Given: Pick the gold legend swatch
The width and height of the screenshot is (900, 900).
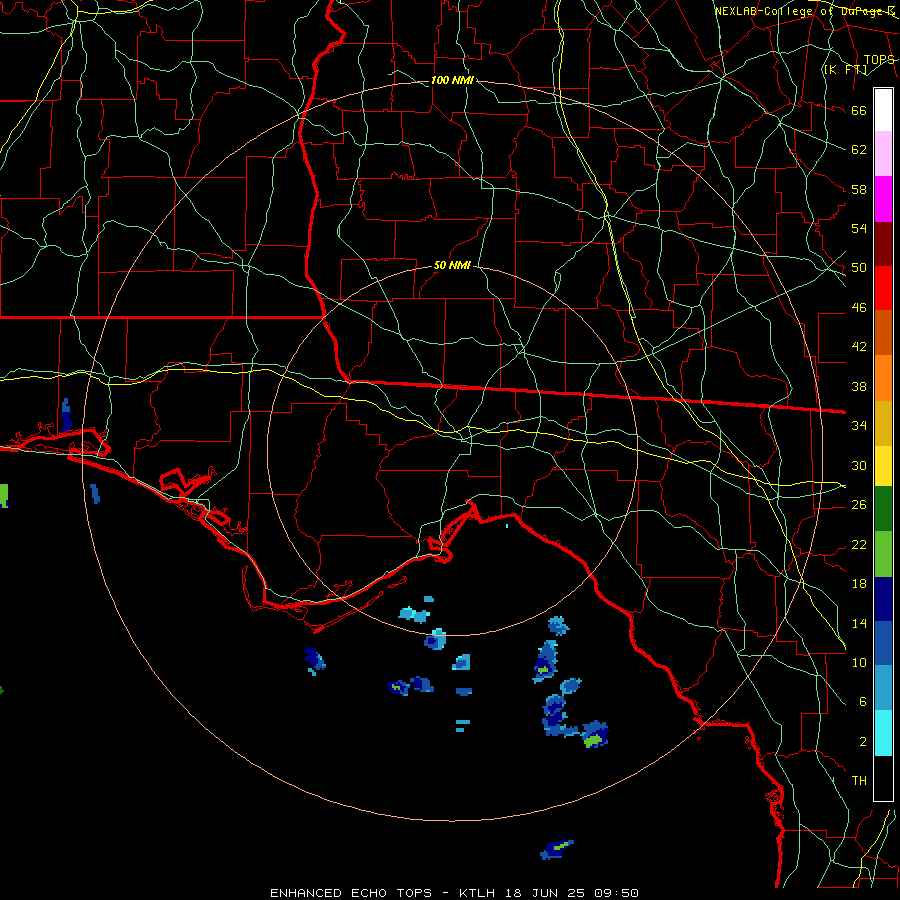Looking at the screenshot, I should (883, 423).
